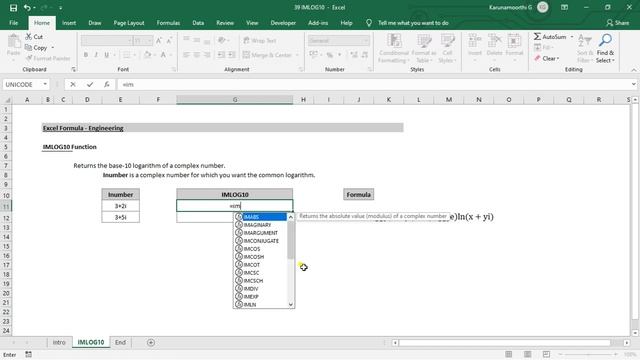Click the macro recording icon in the status bar
This screenshot has width=640, height=360.
pyautogui.click(x=28, y=354)
